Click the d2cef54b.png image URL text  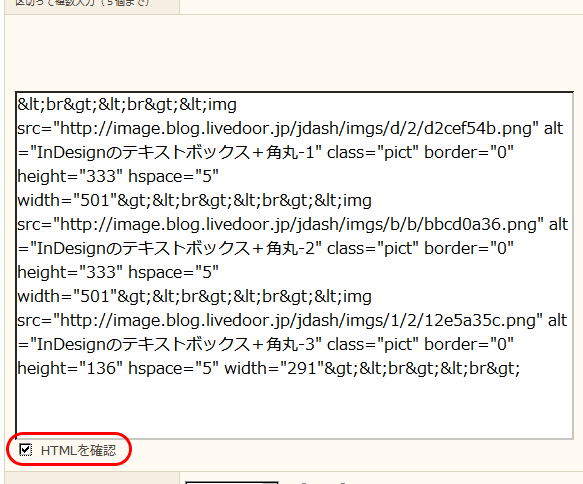296,129
